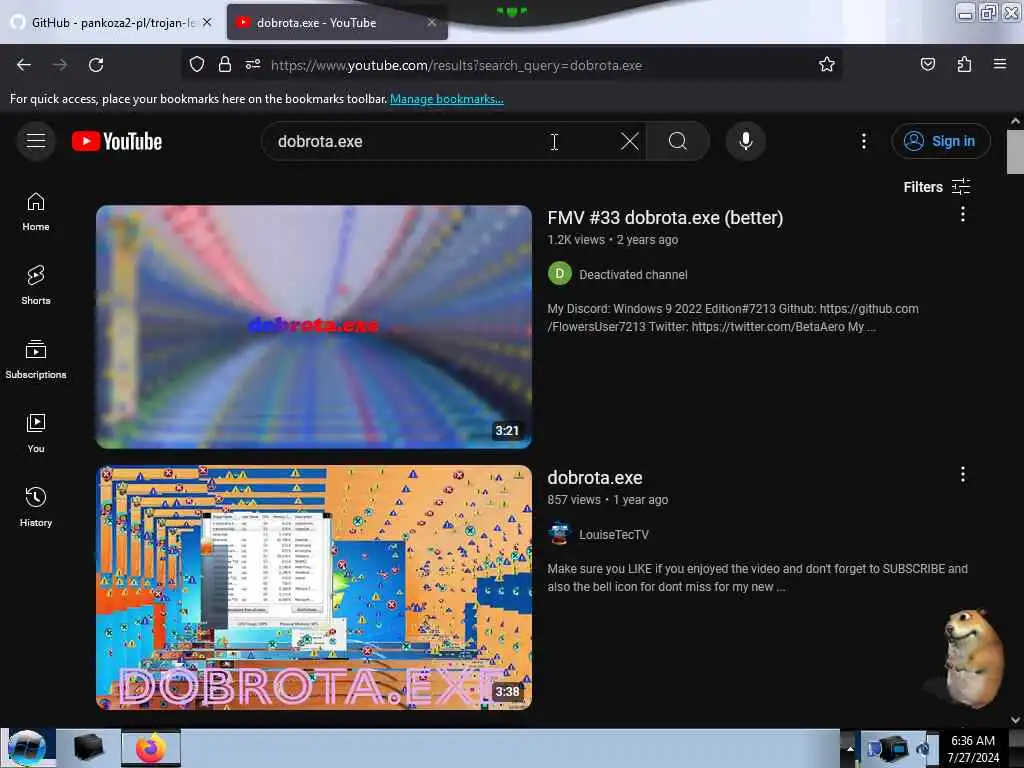This screenshot has width=1024, height=768.
Task: Open tracking protection shield icon
Action: click(197, 65)
